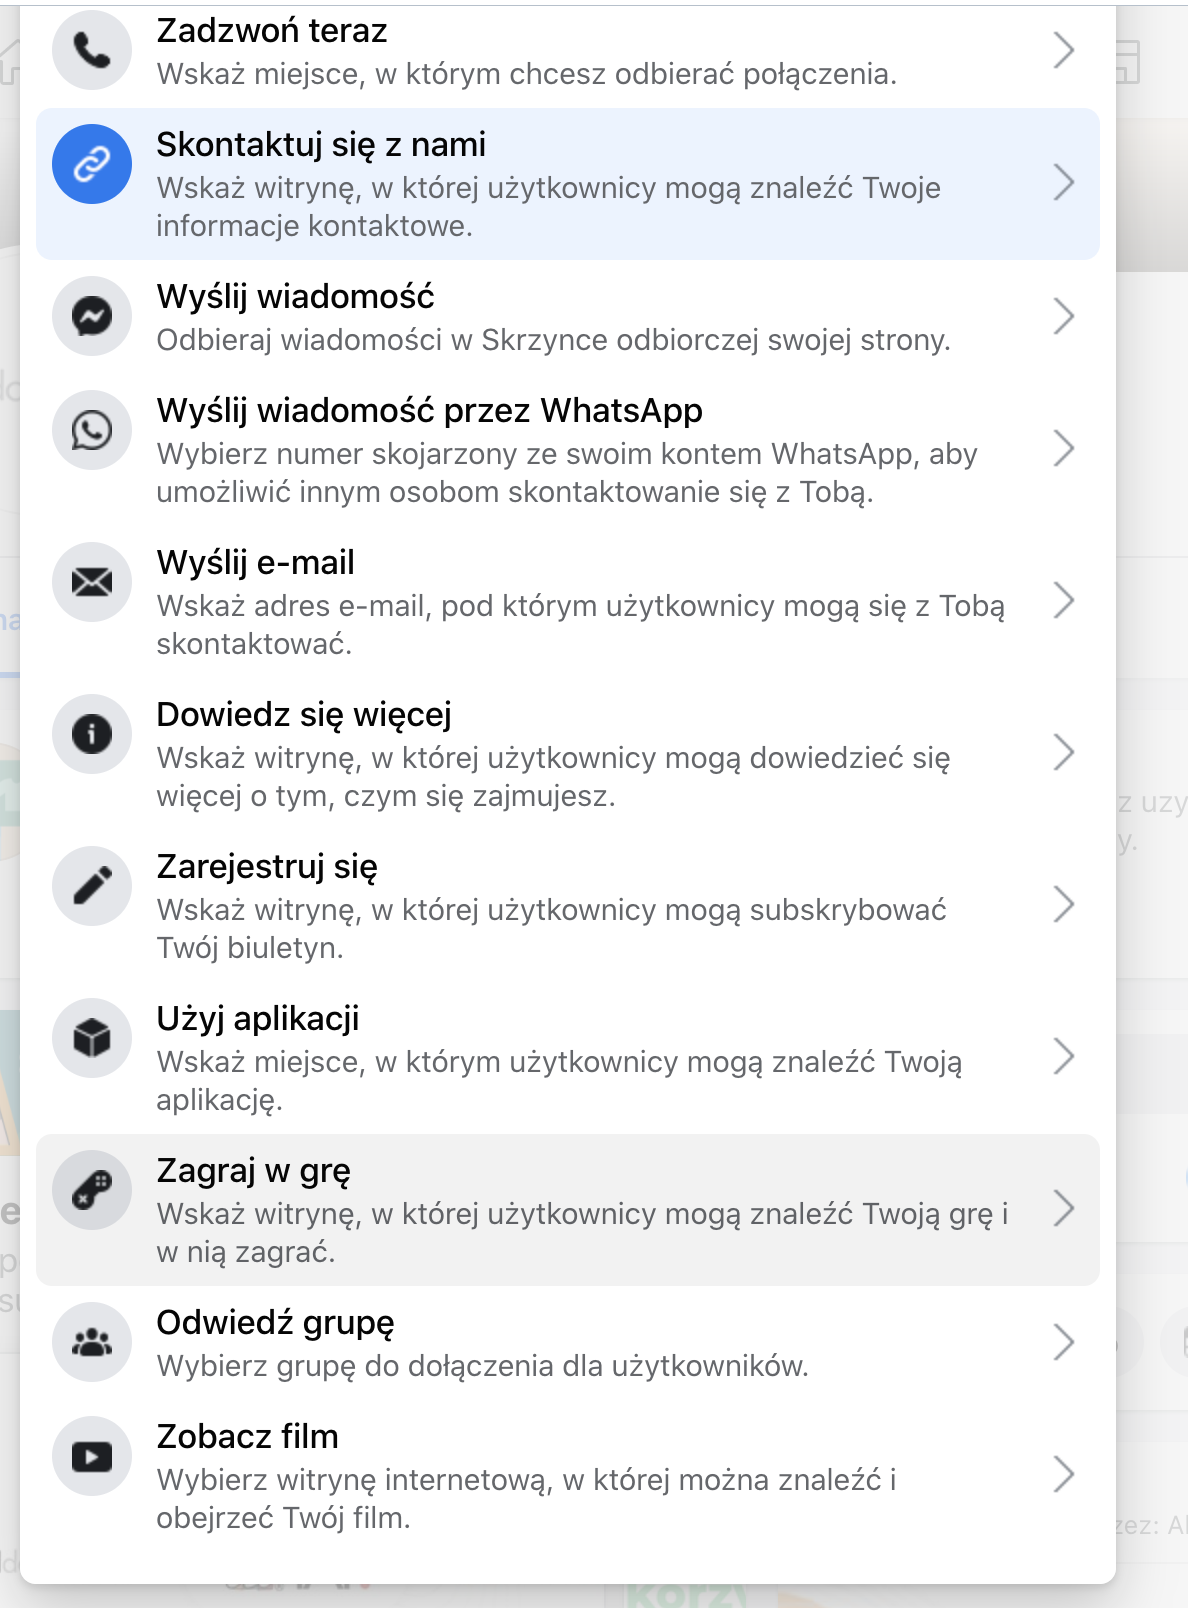Click the WhatsApp icon
The height and width of the screenshot is (1608, 1188).
pos(92,430)
